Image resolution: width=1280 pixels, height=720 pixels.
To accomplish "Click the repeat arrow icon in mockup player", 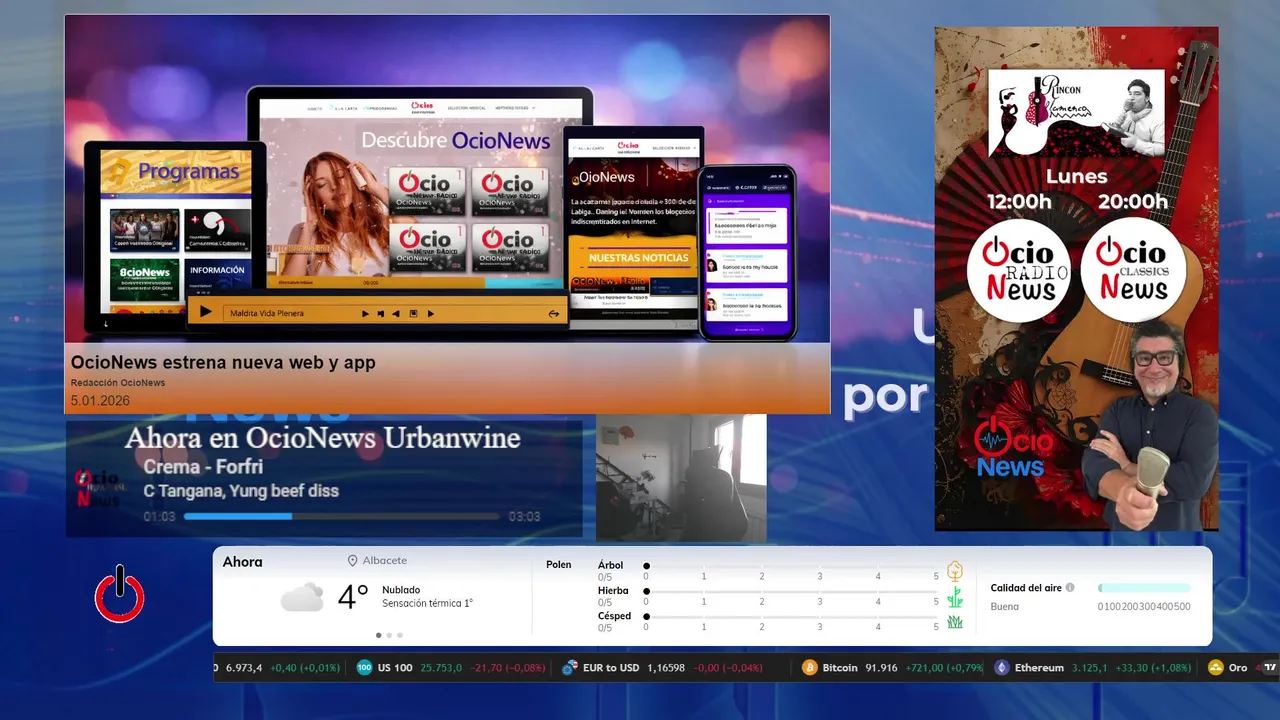I will click(x=553, y=314).
